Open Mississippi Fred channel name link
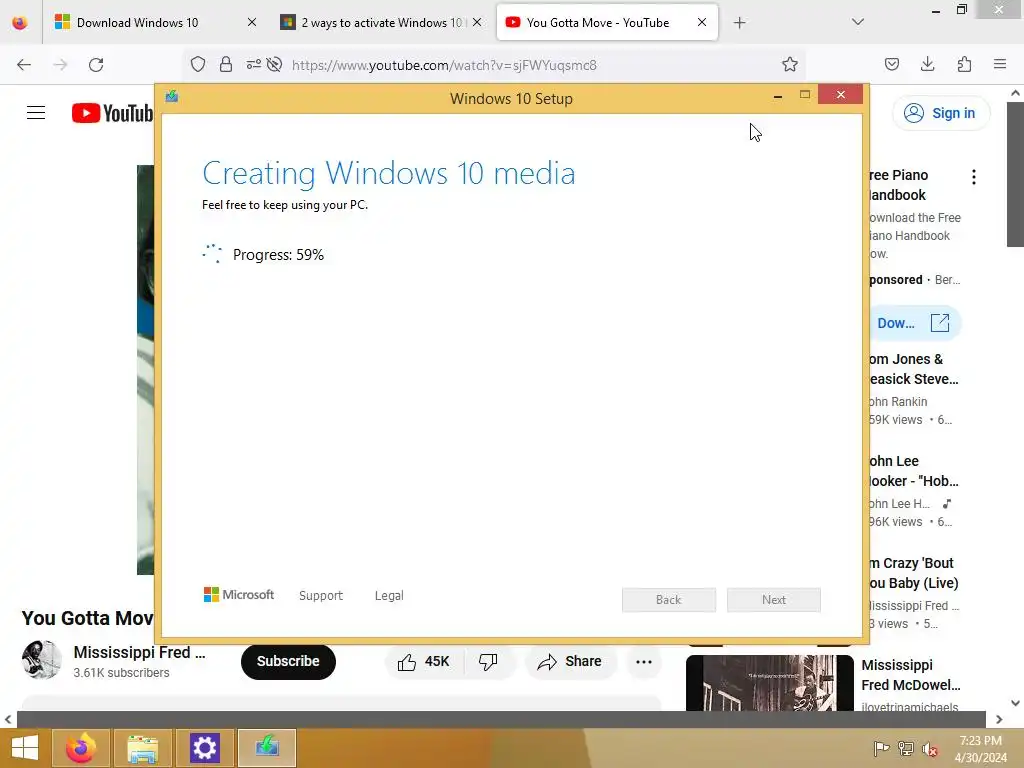This screenshot has width=1024, height=768. (x=139, y=652)
